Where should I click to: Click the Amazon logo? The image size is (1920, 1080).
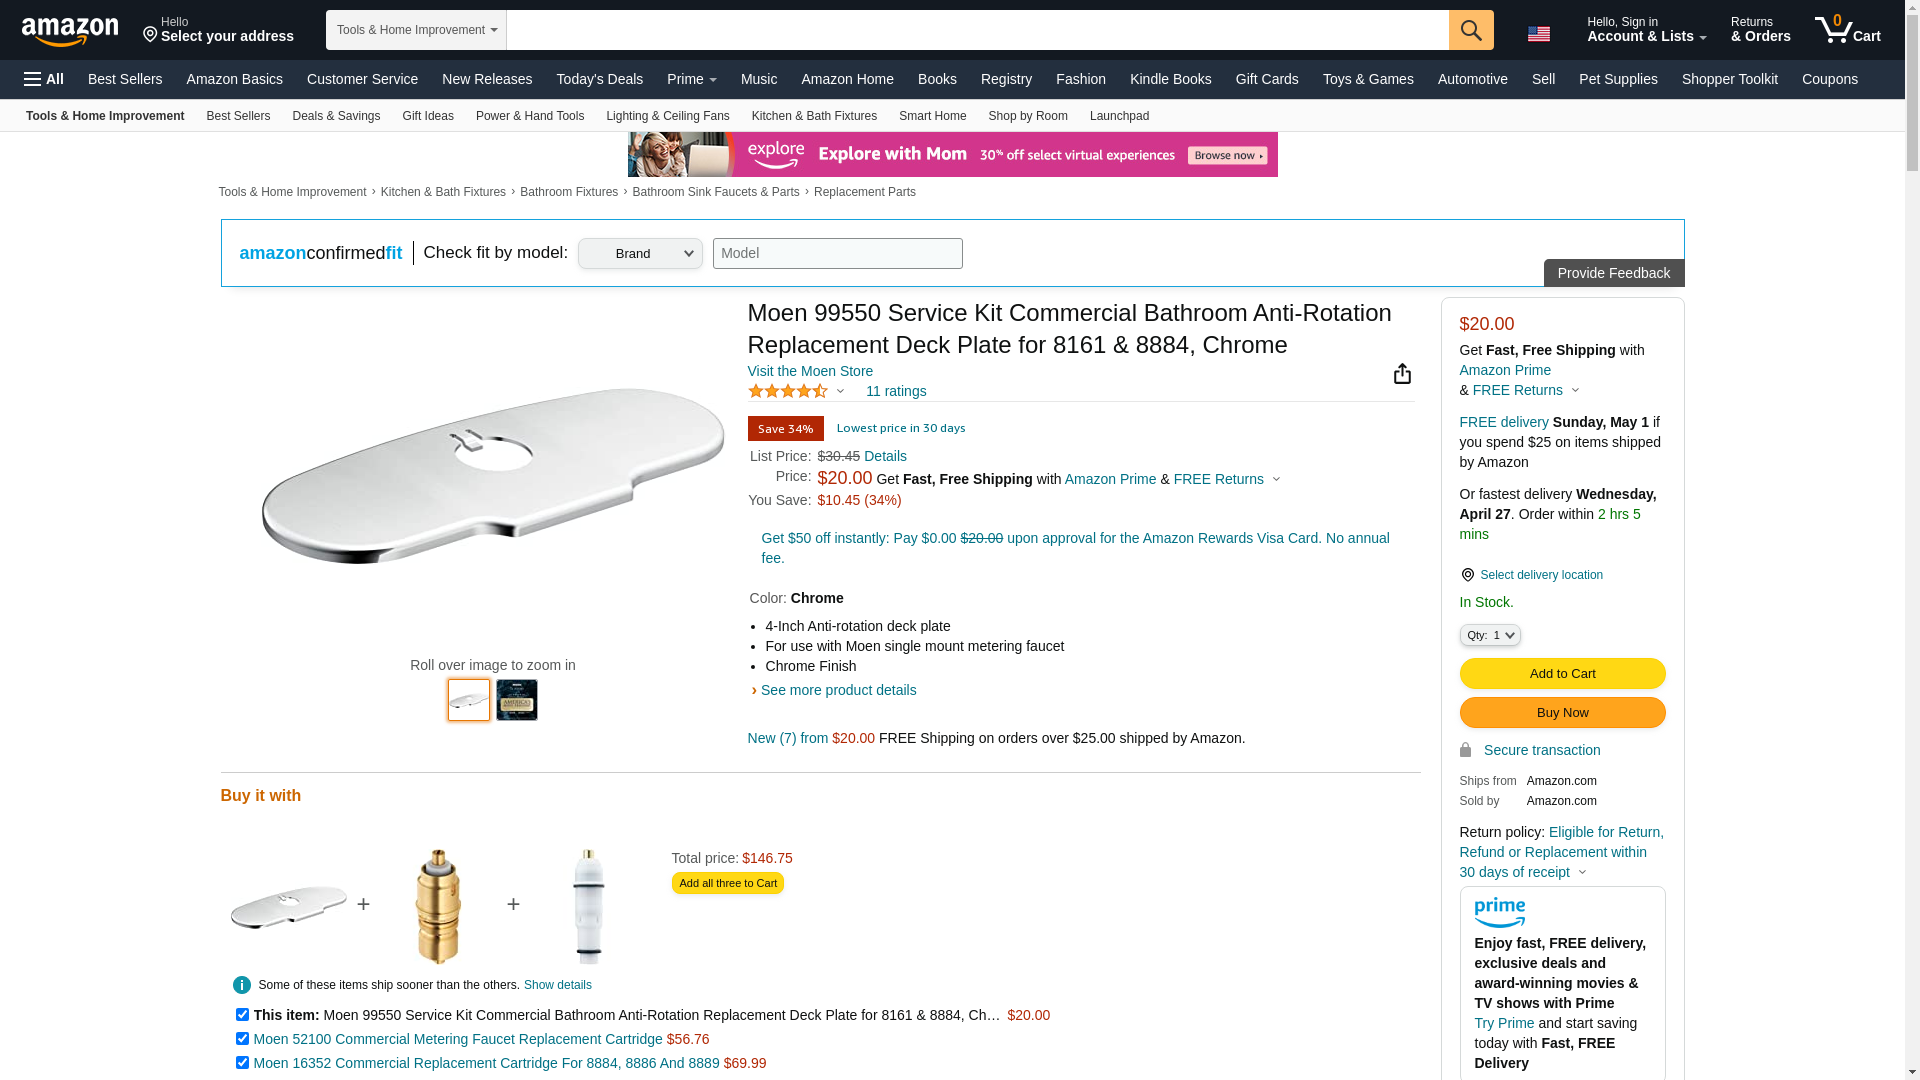[70, 31]
